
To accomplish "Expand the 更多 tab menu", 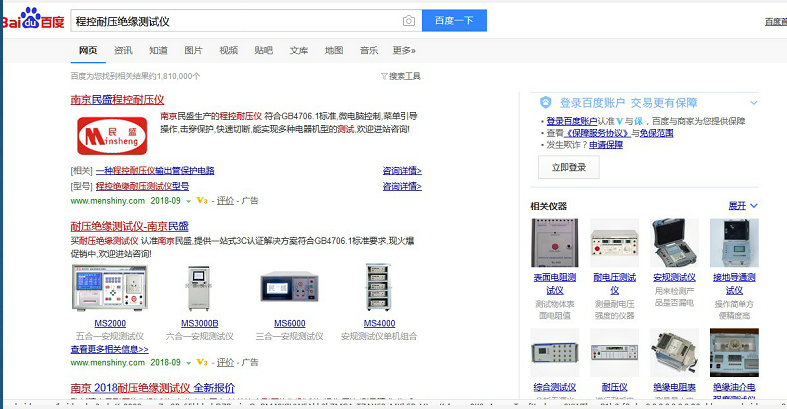I will tap(403, 50).
